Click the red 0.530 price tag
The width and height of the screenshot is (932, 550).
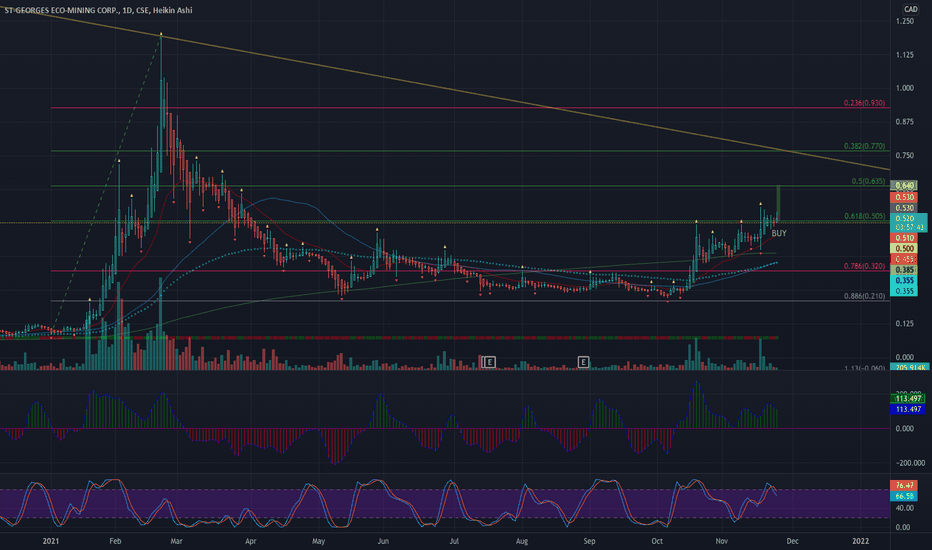[x=905, y=197]
